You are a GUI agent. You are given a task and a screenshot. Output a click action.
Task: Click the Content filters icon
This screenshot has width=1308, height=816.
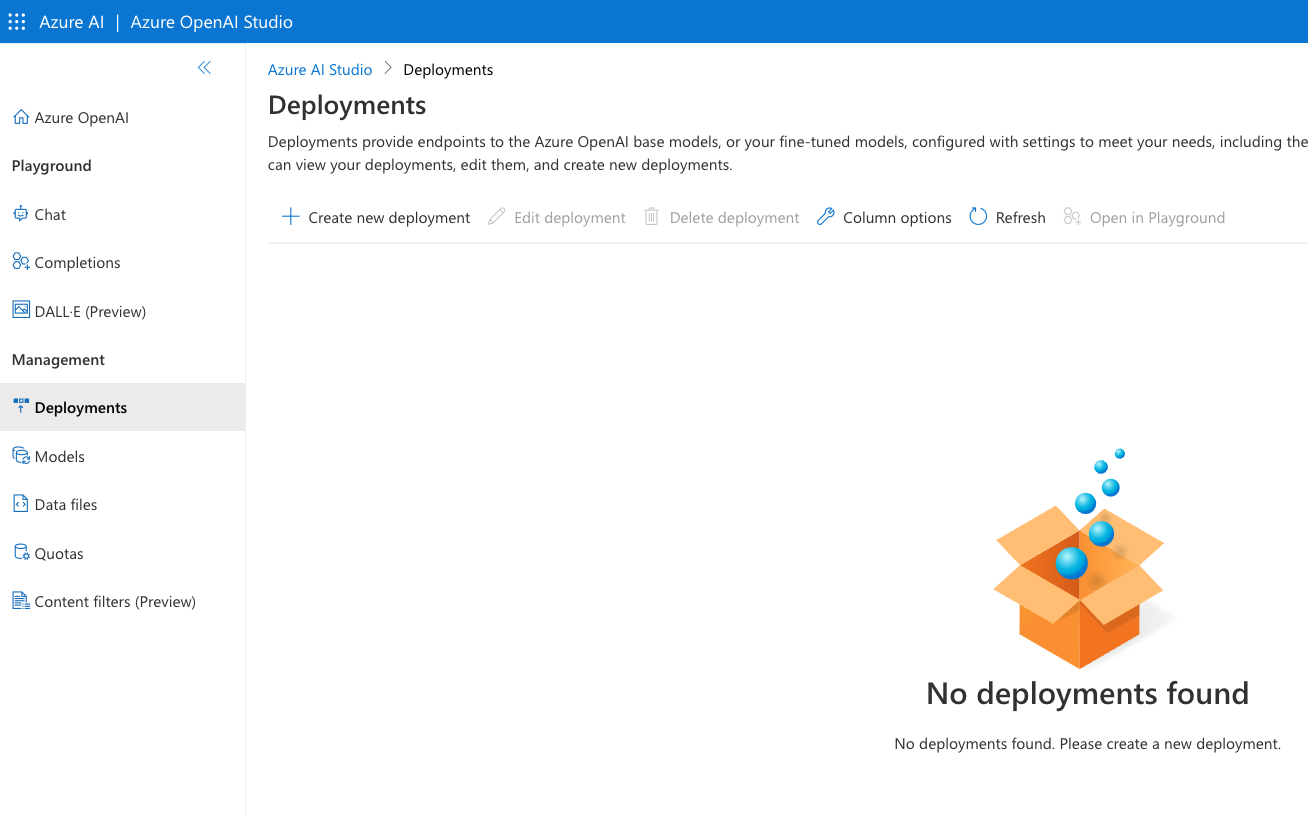pyautogui.click(x=21, y=601)
